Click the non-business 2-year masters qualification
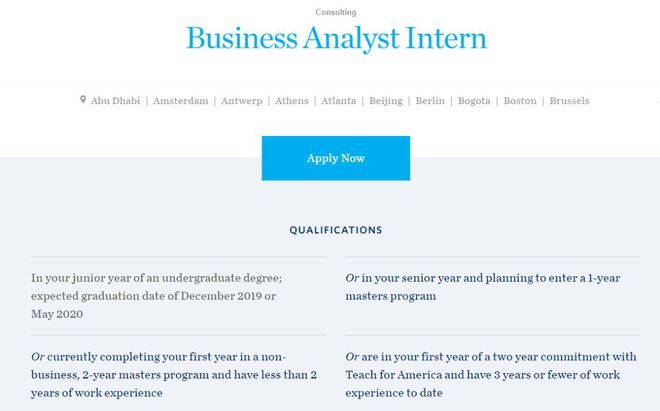This screenshot has height=411, width=660. (x=174, y=375)
